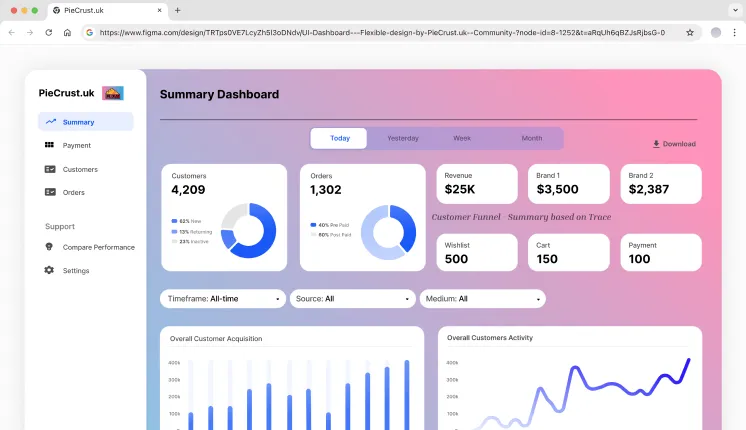Click the PieCrust.uk logo image
The width and height of the screenshot is (746, 430).
113,93
